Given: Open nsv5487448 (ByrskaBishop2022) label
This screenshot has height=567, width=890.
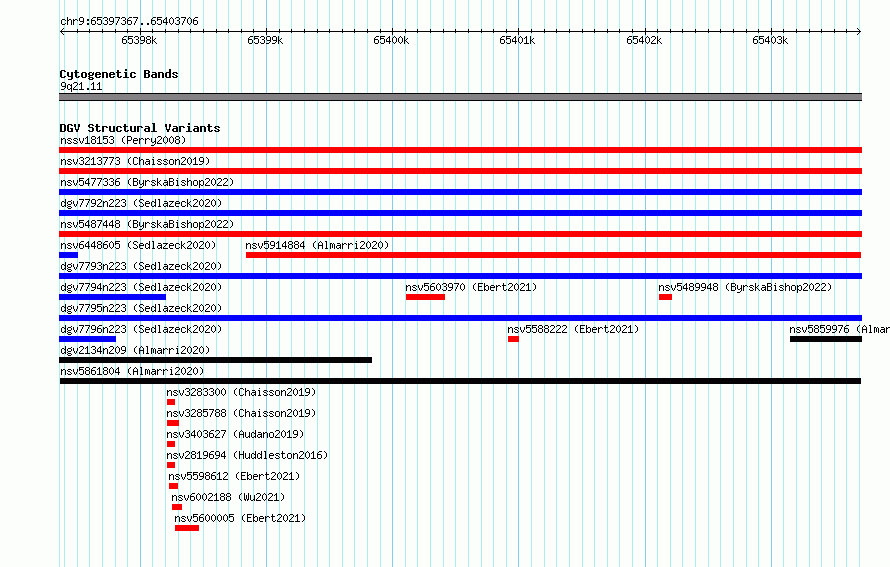Looking at the screenshot, I should pos(147,224).
